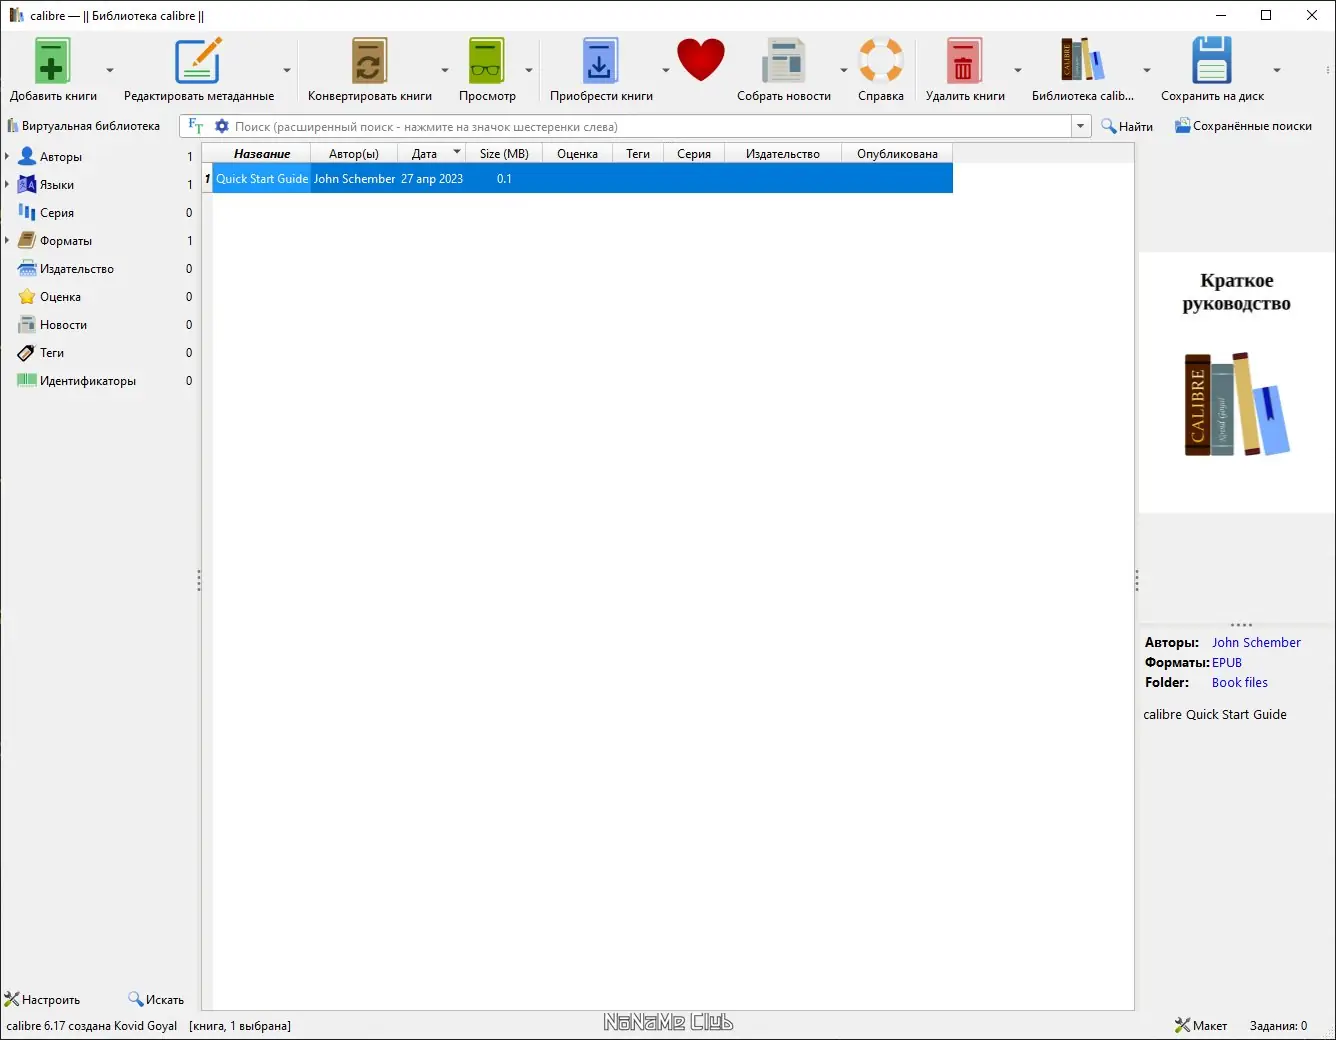Sort by Автор(ы) column header
This screenshot has height=1040, width=1336.
(x=354, y=153)
